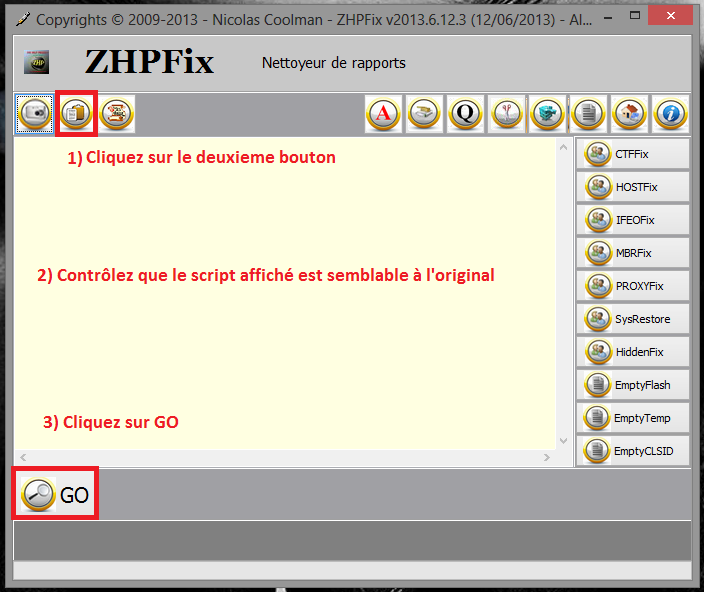The height and width of the screenshot is (592, 704).
Task: Click the third script toolbar button
Action: tap(117, 114)
